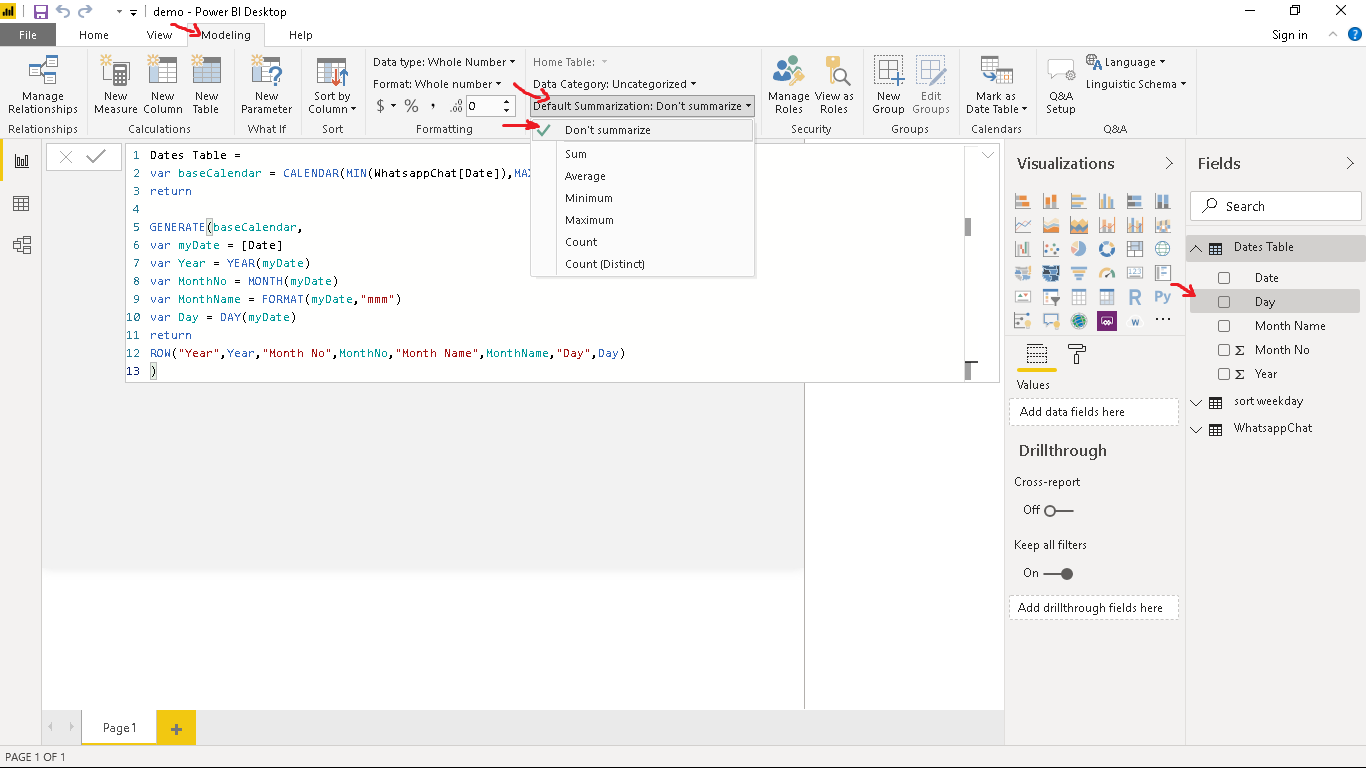Open the Manage Relationships dialog

tap(42, 86)
